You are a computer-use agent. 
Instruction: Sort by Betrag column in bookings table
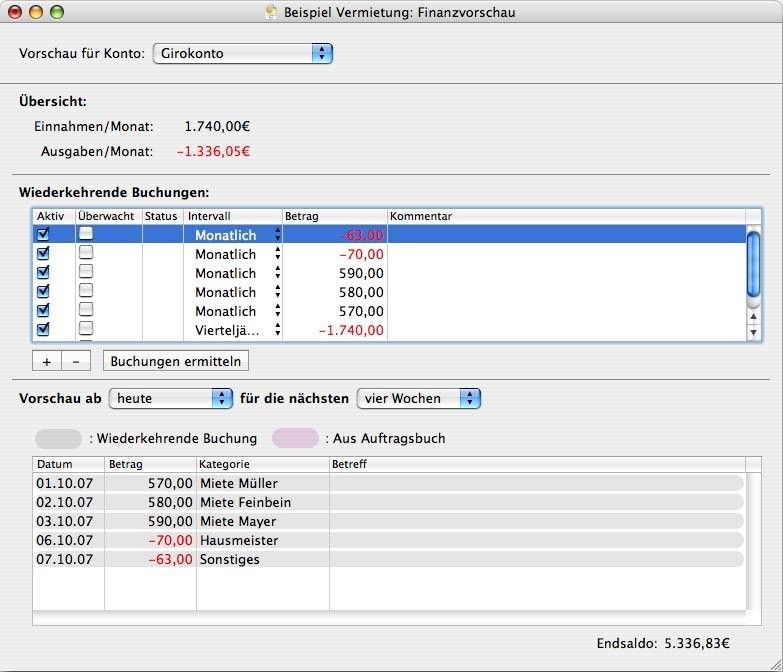334,216
